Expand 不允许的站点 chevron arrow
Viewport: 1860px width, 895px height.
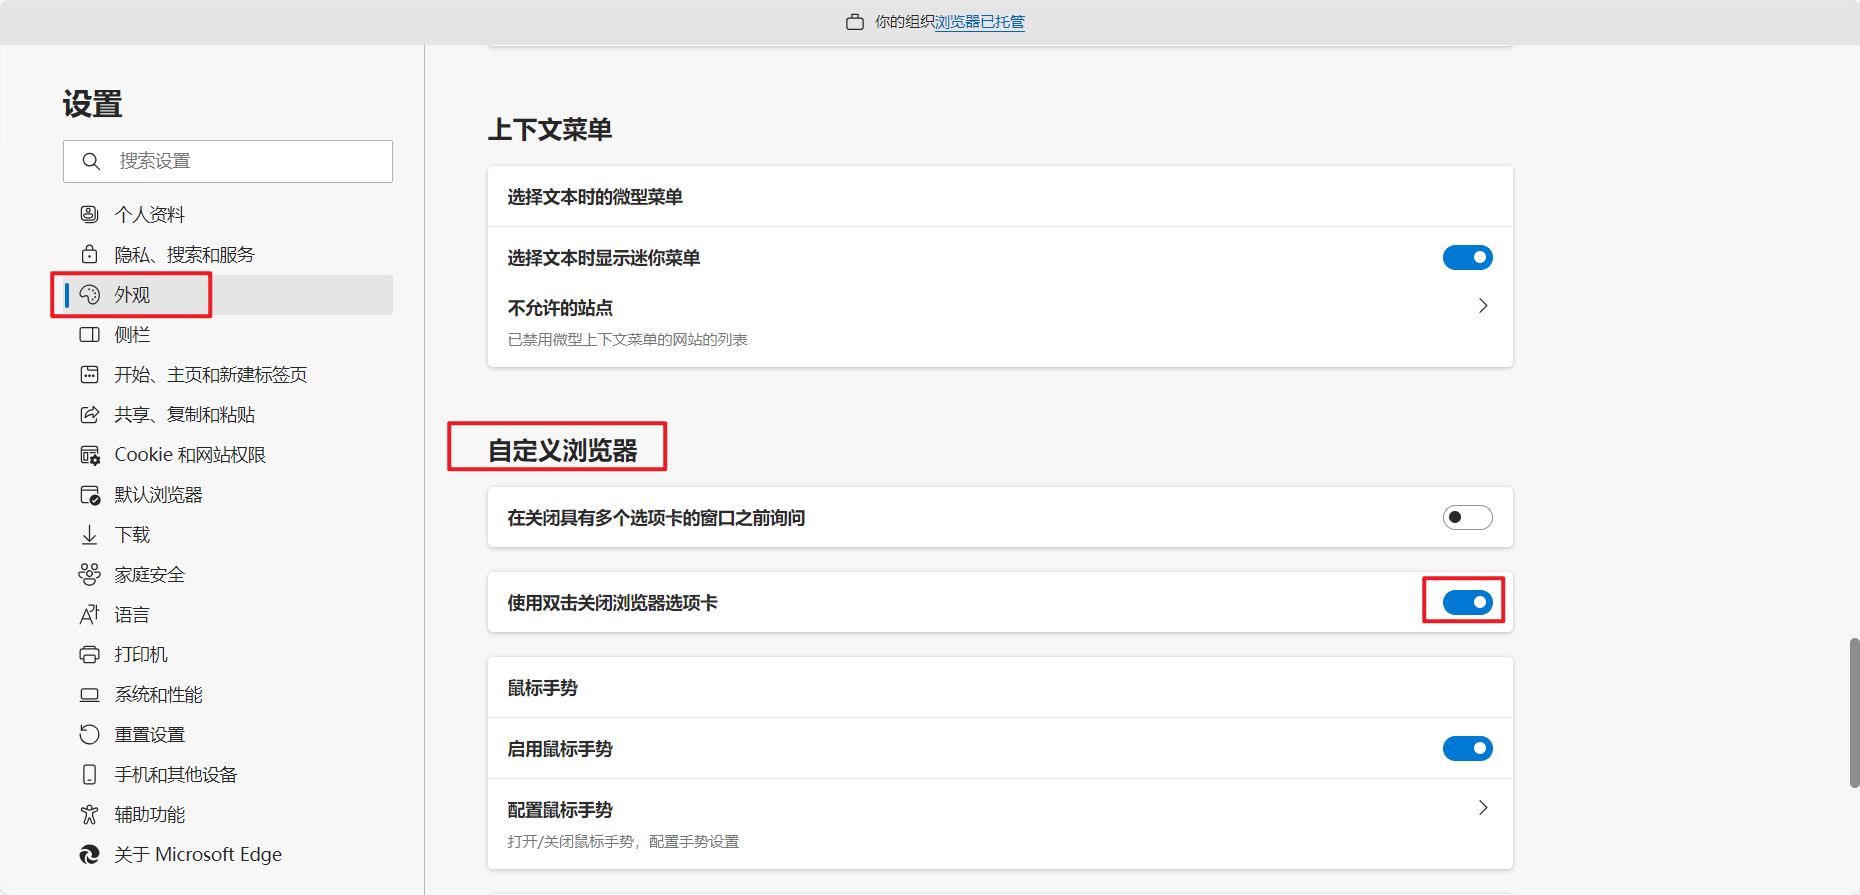[1483, 306]
